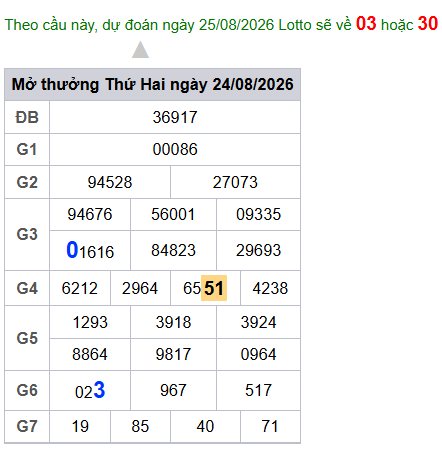Click the red predicted number 03
The width and height of the screenshot is (442, 450).
[366, 23]
